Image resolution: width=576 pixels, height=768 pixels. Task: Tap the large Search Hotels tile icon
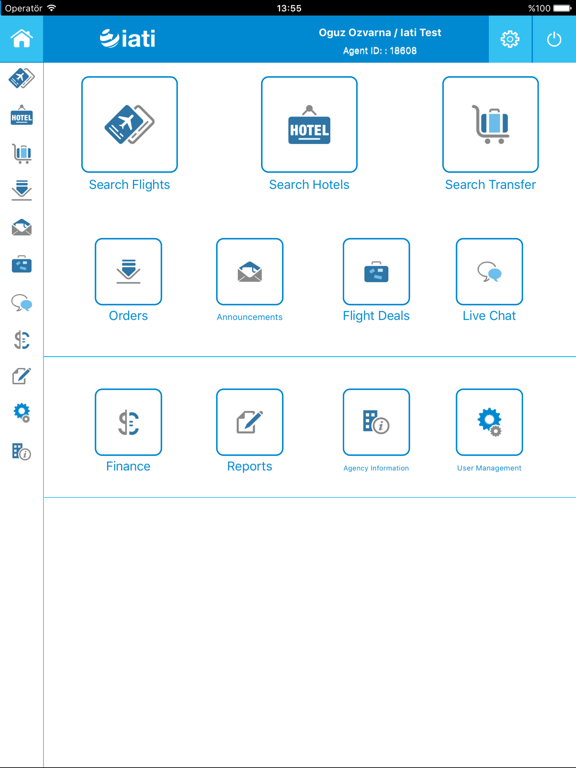[309, 124]
